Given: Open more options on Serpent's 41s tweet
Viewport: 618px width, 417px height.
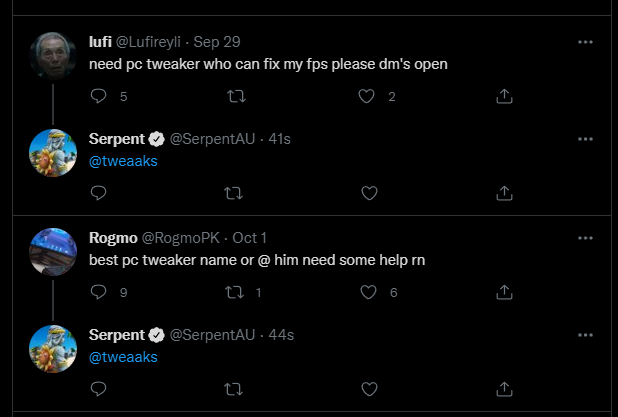Looking at the screenshot, I should (585, 139).
